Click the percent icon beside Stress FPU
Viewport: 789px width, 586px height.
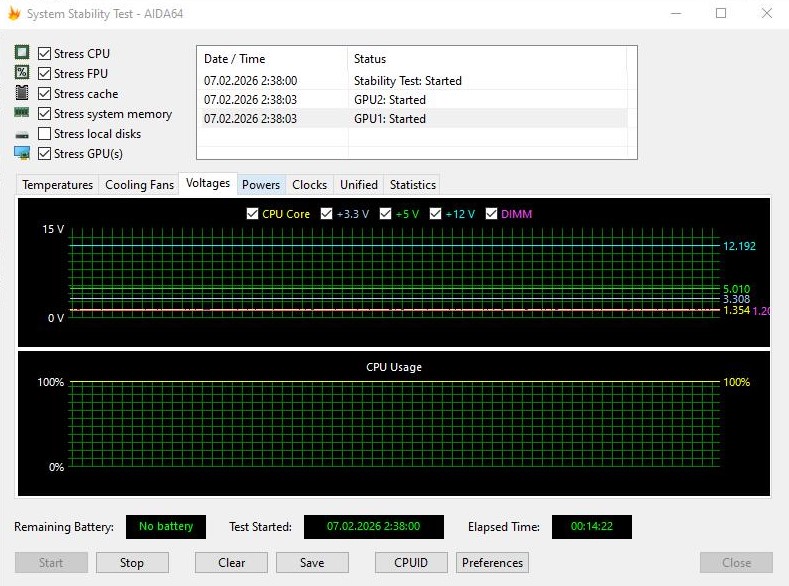click(x=22, y=72)
